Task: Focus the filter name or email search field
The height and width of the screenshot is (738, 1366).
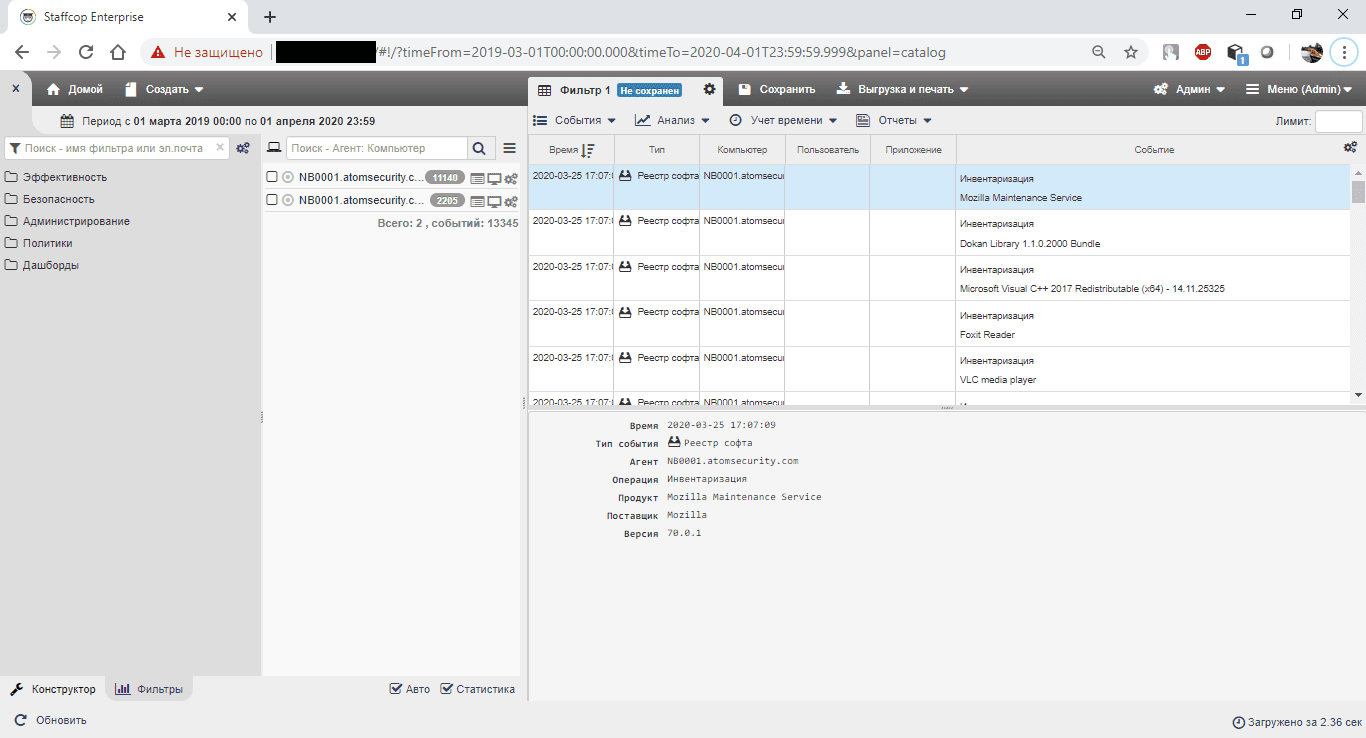Action: 119,148
